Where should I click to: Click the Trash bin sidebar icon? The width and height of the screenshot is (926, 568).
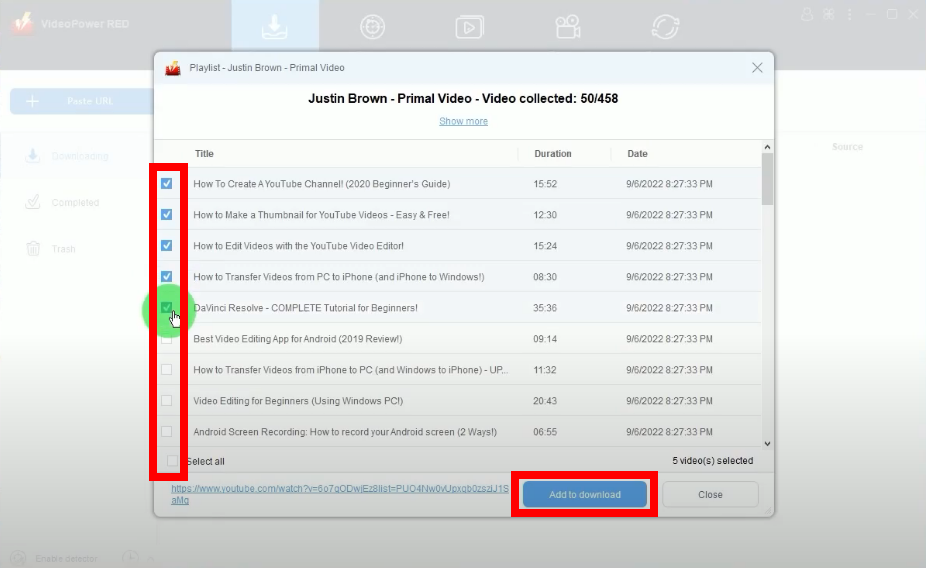coord(33,249)
